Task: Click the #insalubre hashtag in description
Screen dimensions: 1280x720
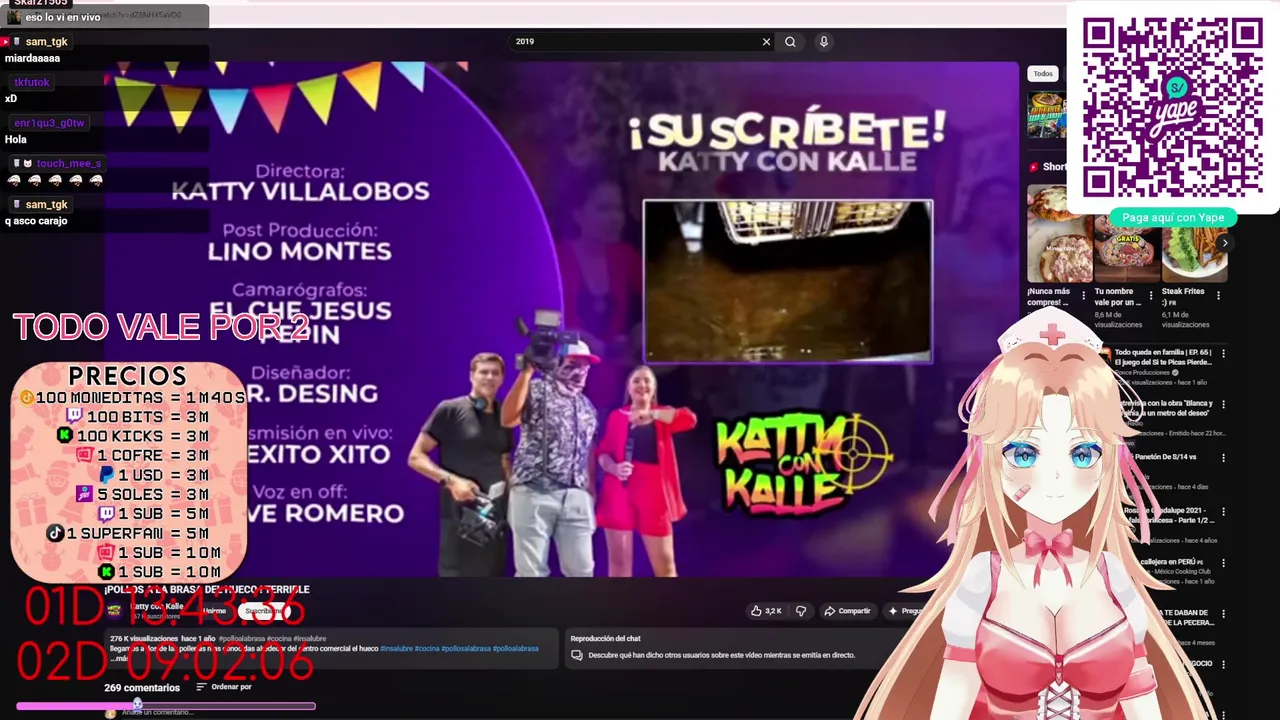Action: coord(395,649)
